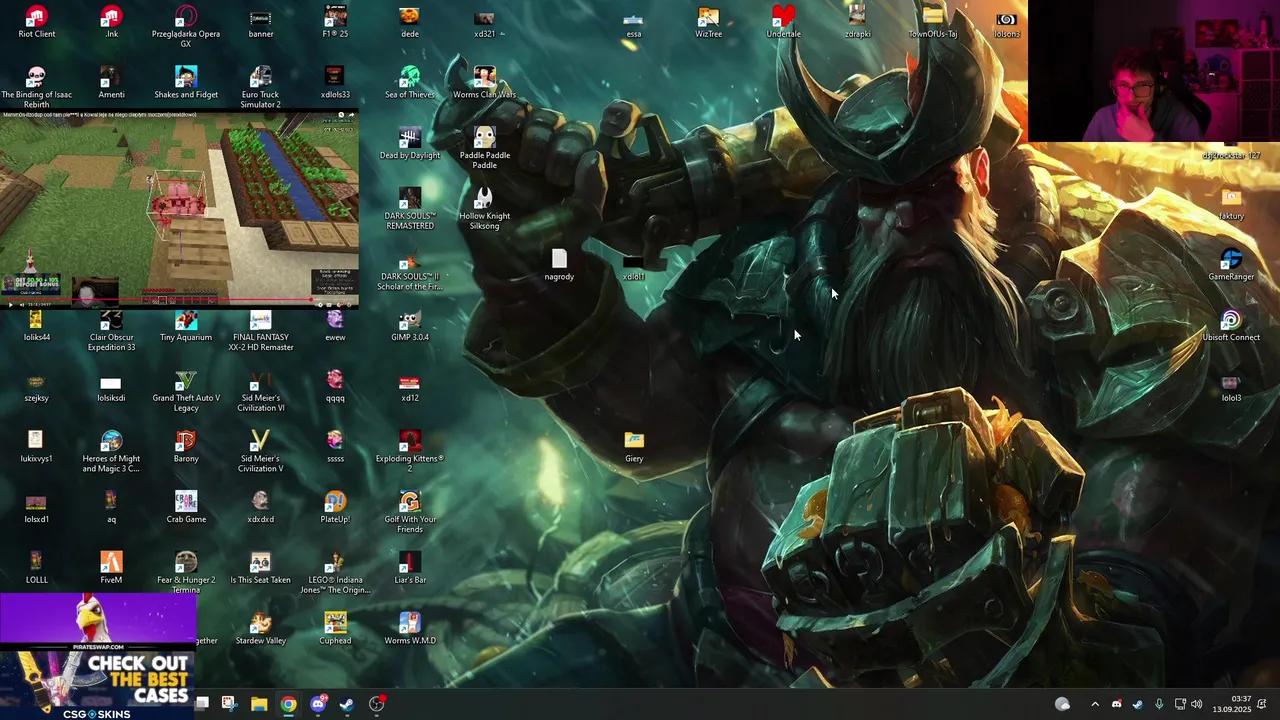Open the nagrody text file
The image size is (1280, 720).
pos(559,265)
